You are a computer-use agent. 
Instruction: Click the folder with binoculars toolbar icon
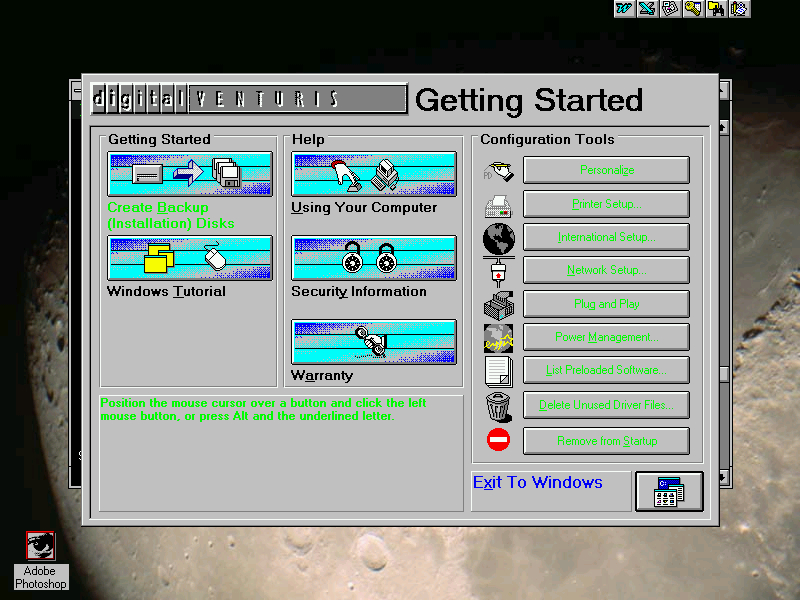(x=716, y=9)
